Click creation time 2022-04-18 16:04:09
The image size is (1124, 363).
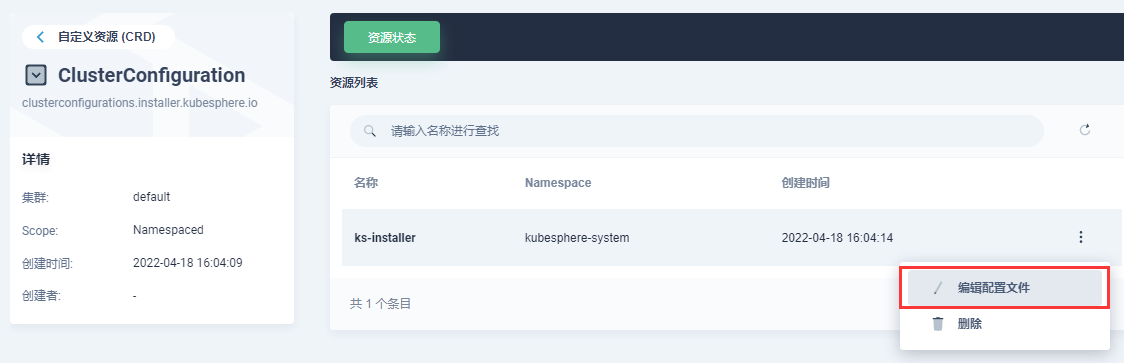(x=188, y=263)
